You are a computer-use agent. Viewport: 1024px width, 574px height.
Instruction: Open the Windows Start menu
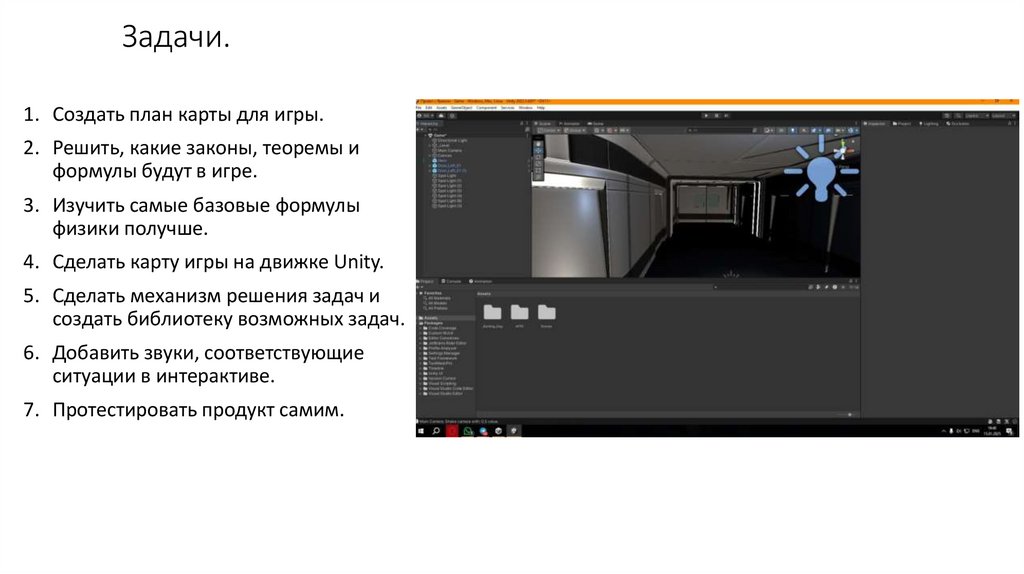click(x=421, y=431)
